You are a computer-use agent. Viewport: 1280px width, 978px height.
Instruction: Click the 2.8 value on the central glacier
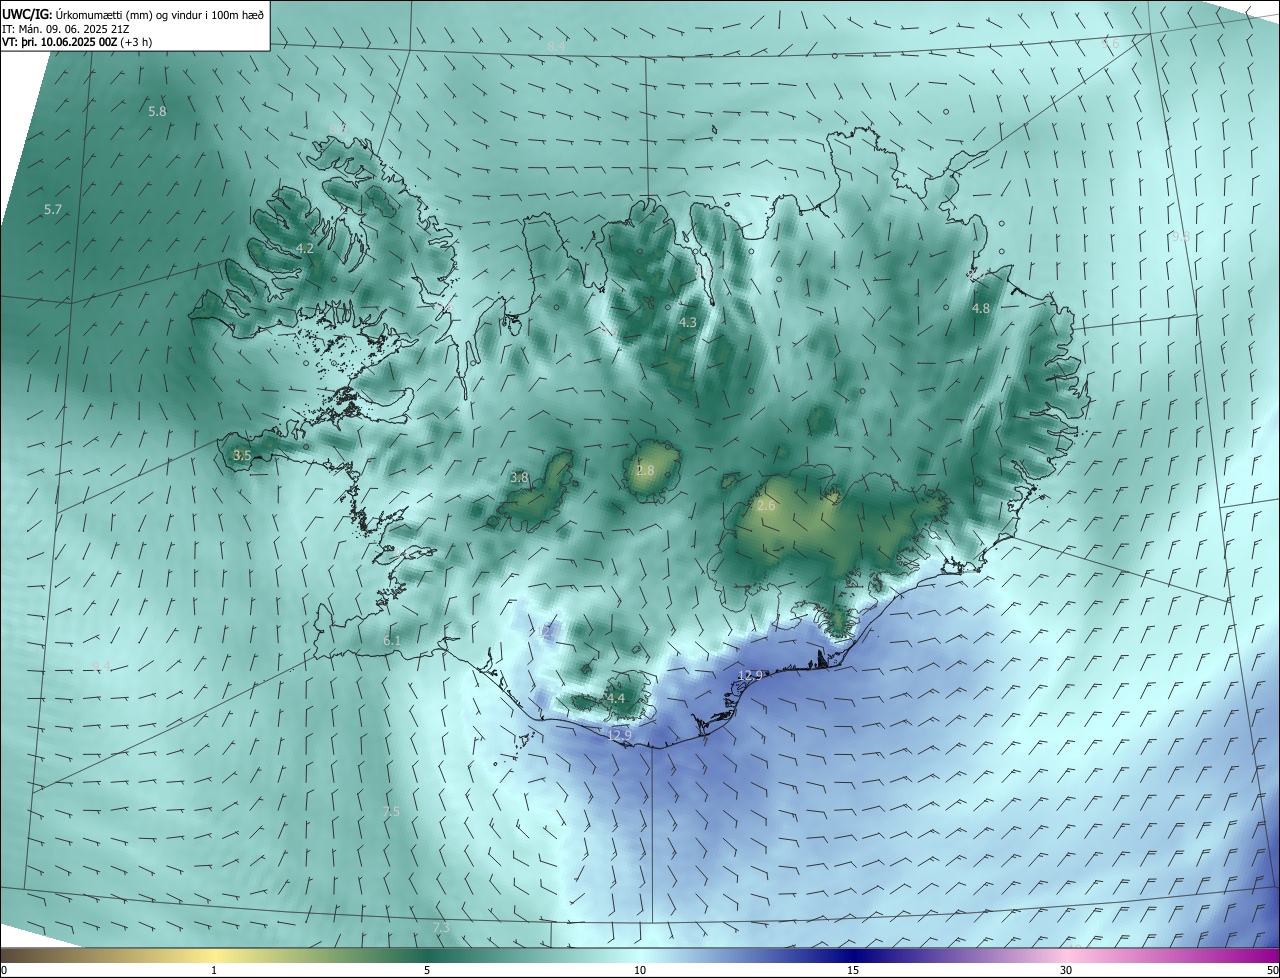tap(645, 471)
